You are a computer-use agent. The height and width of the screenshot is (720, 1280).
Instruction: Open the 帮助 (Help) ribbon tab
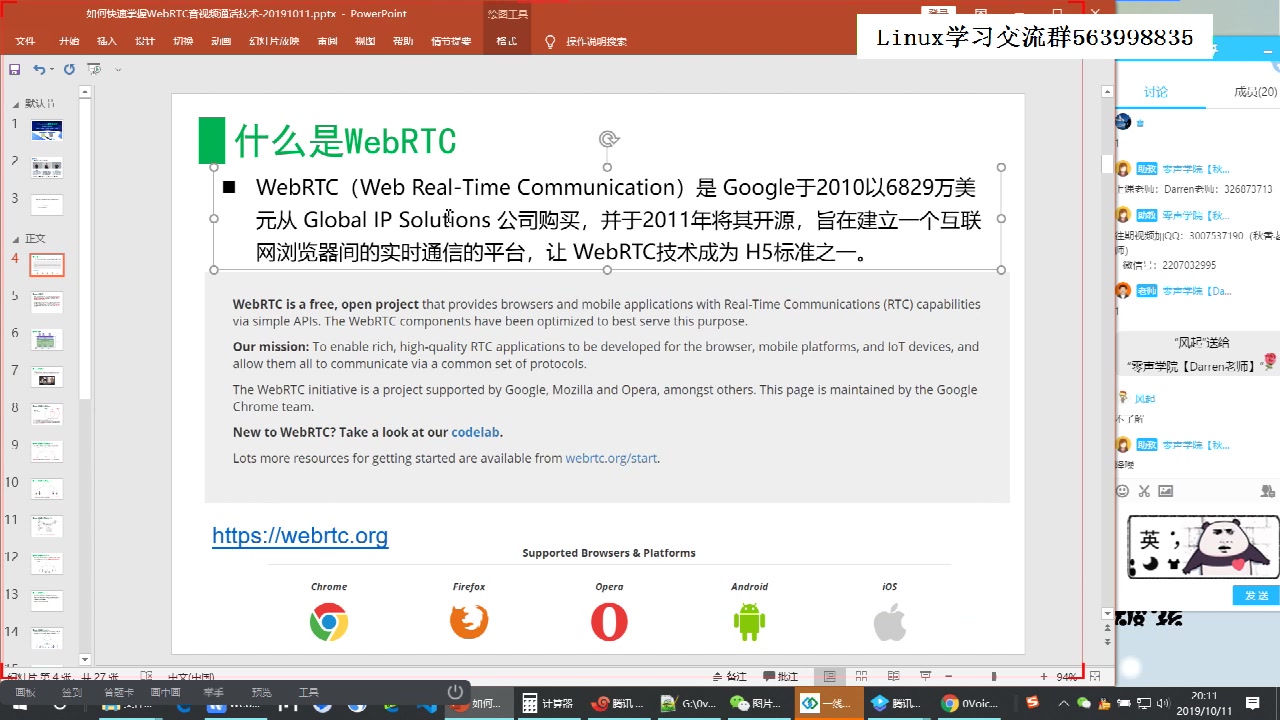tap(403, 42)
